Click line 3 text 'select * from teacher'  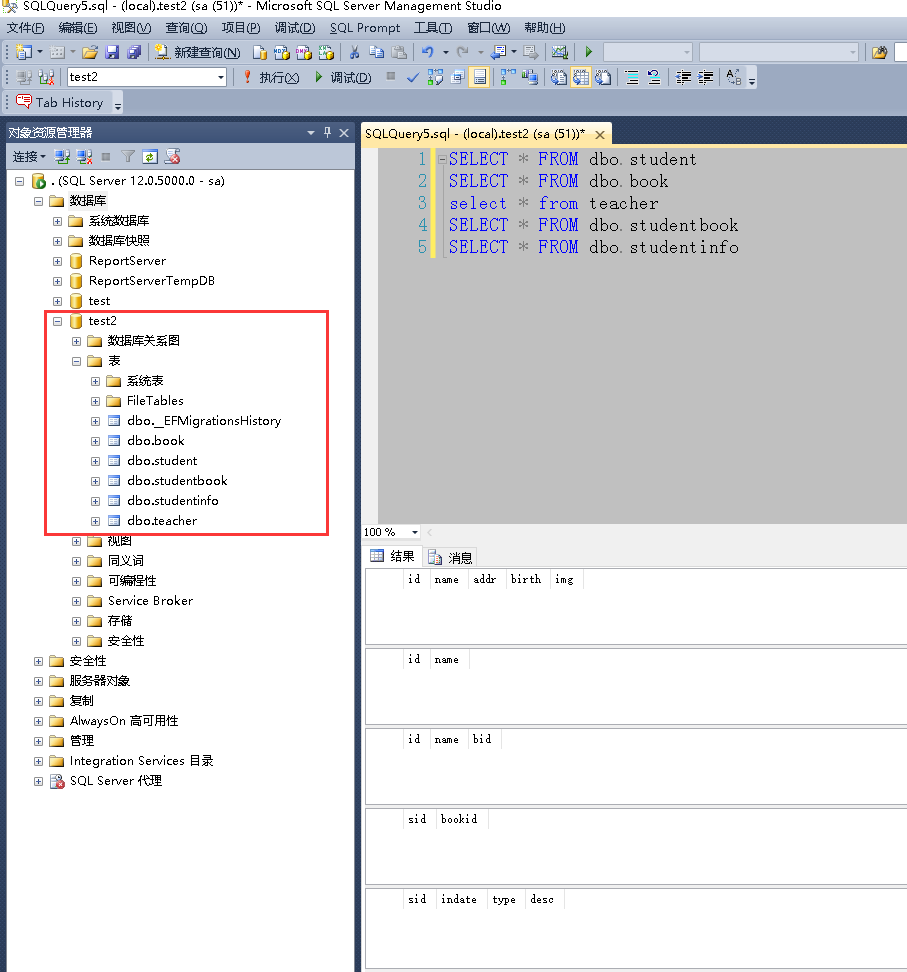[x=554, y=203]
